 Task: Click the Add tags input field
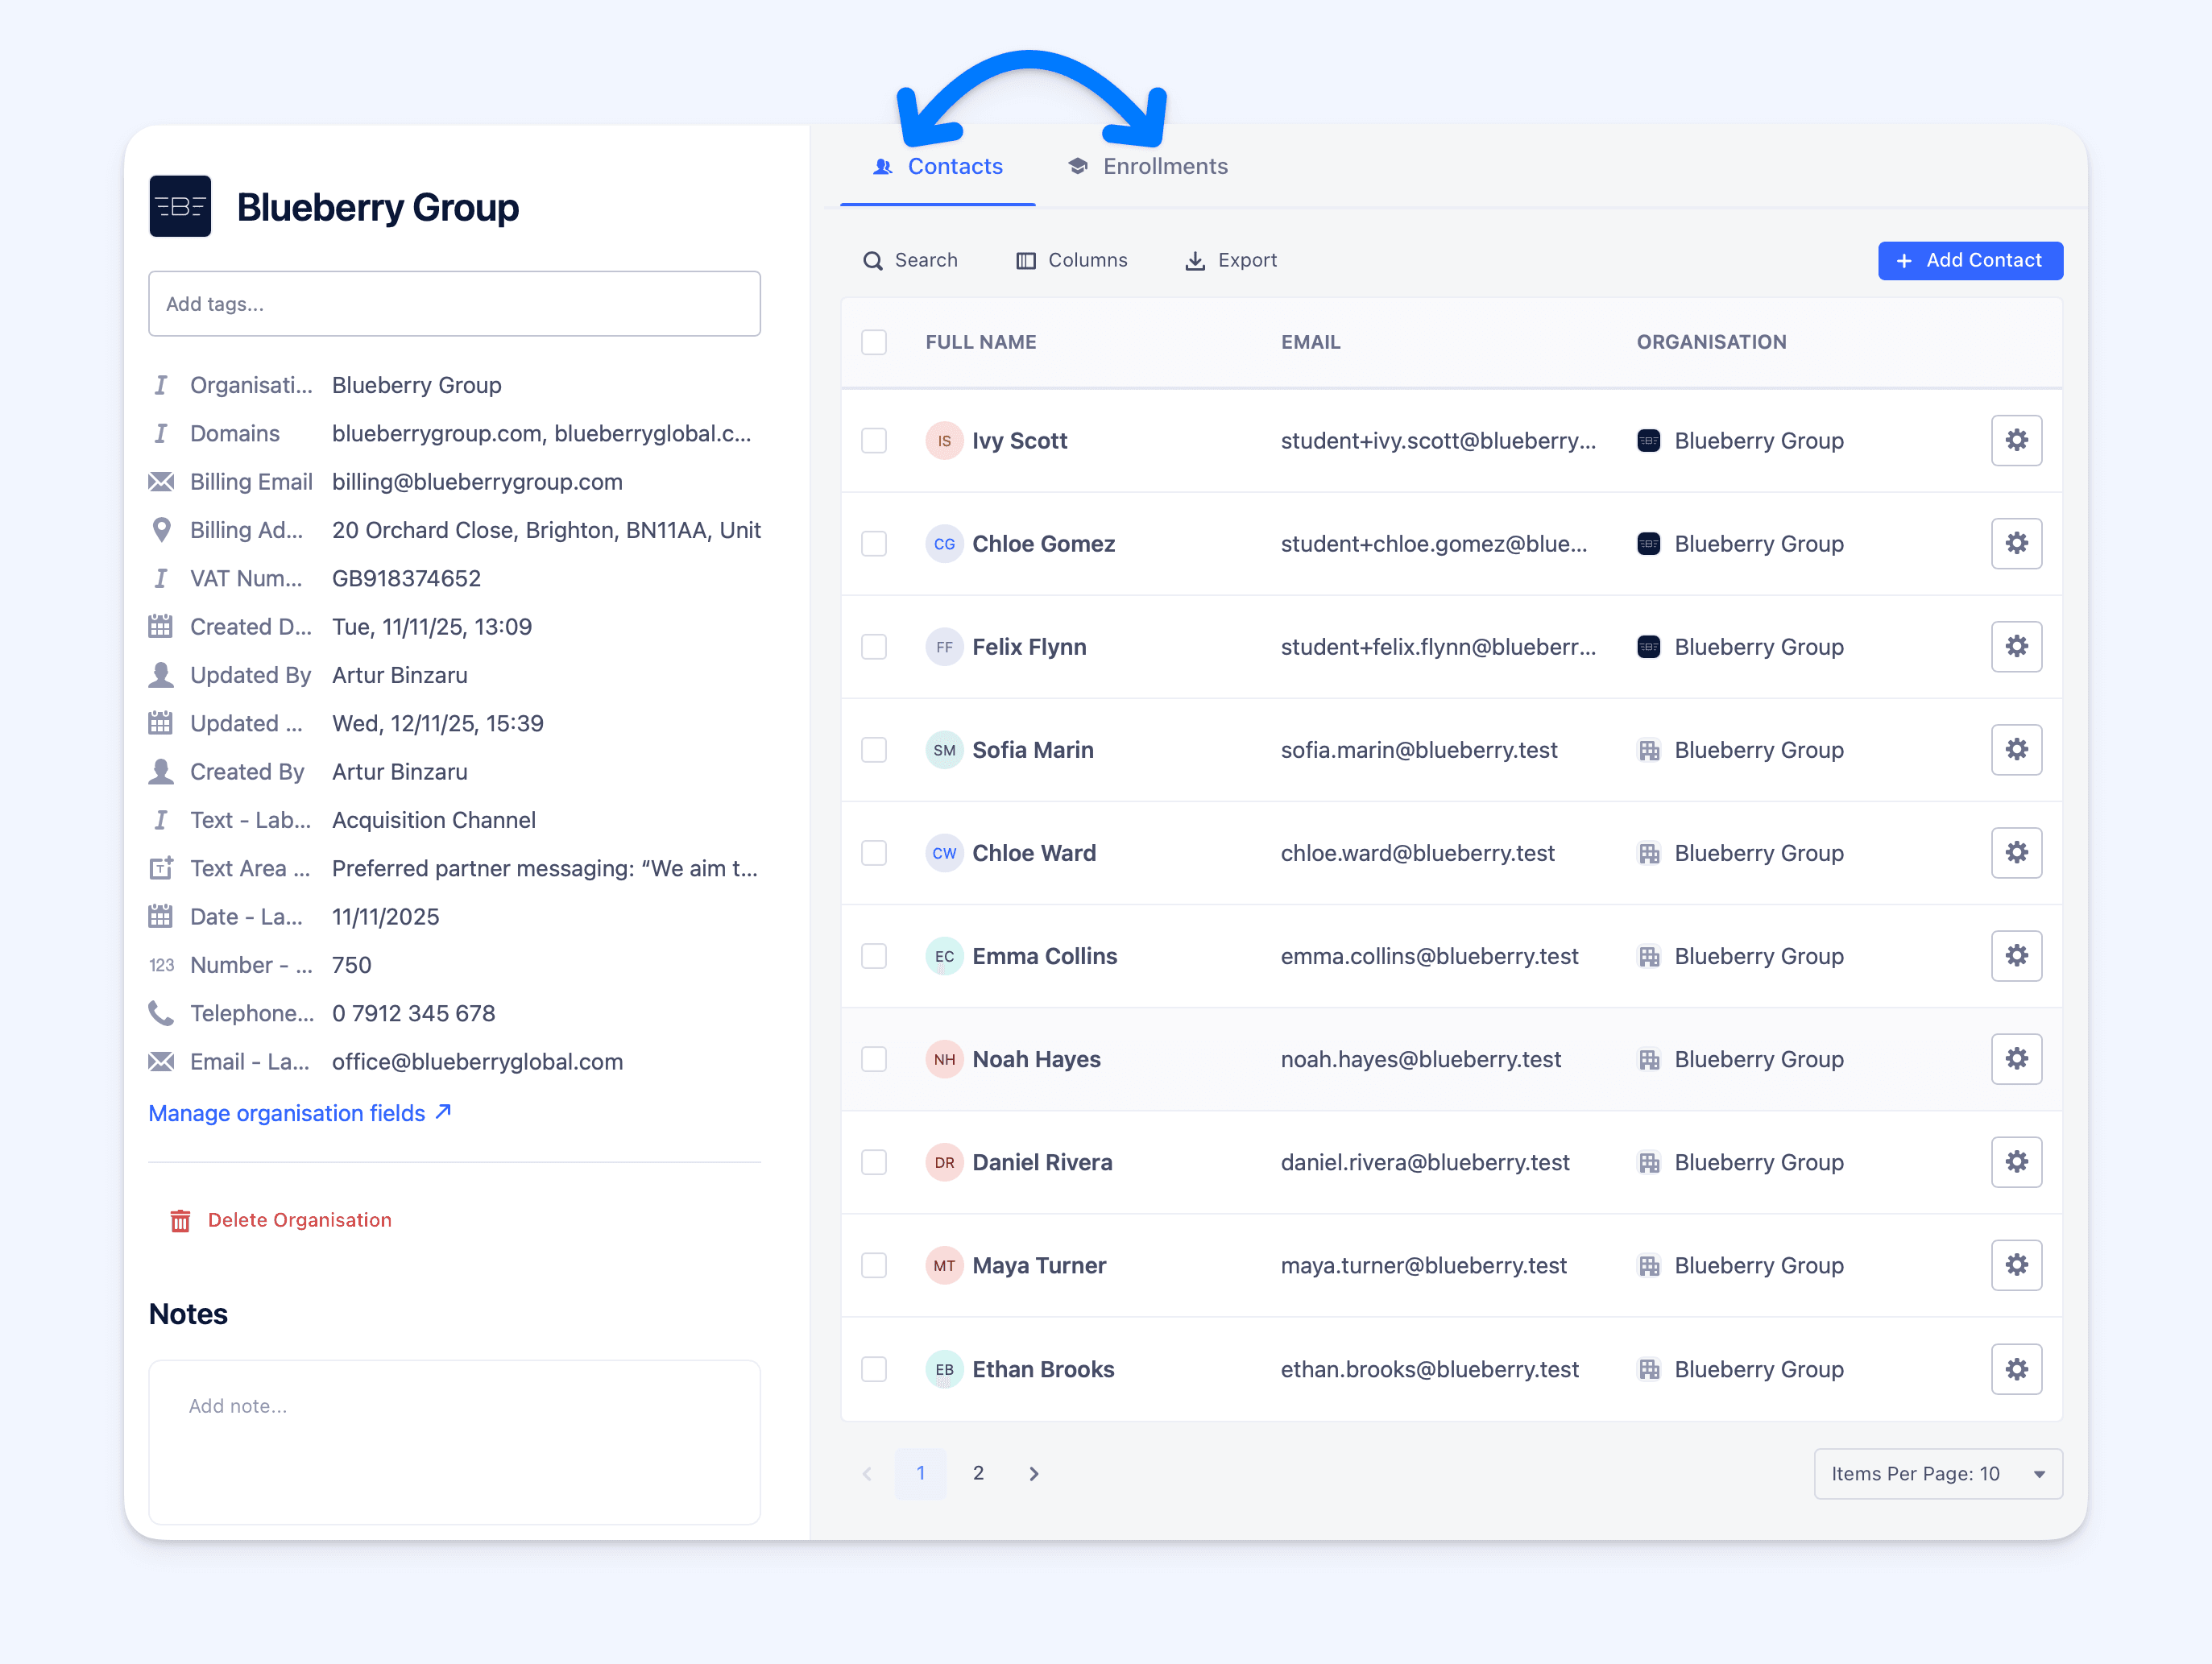pos(454,304)
